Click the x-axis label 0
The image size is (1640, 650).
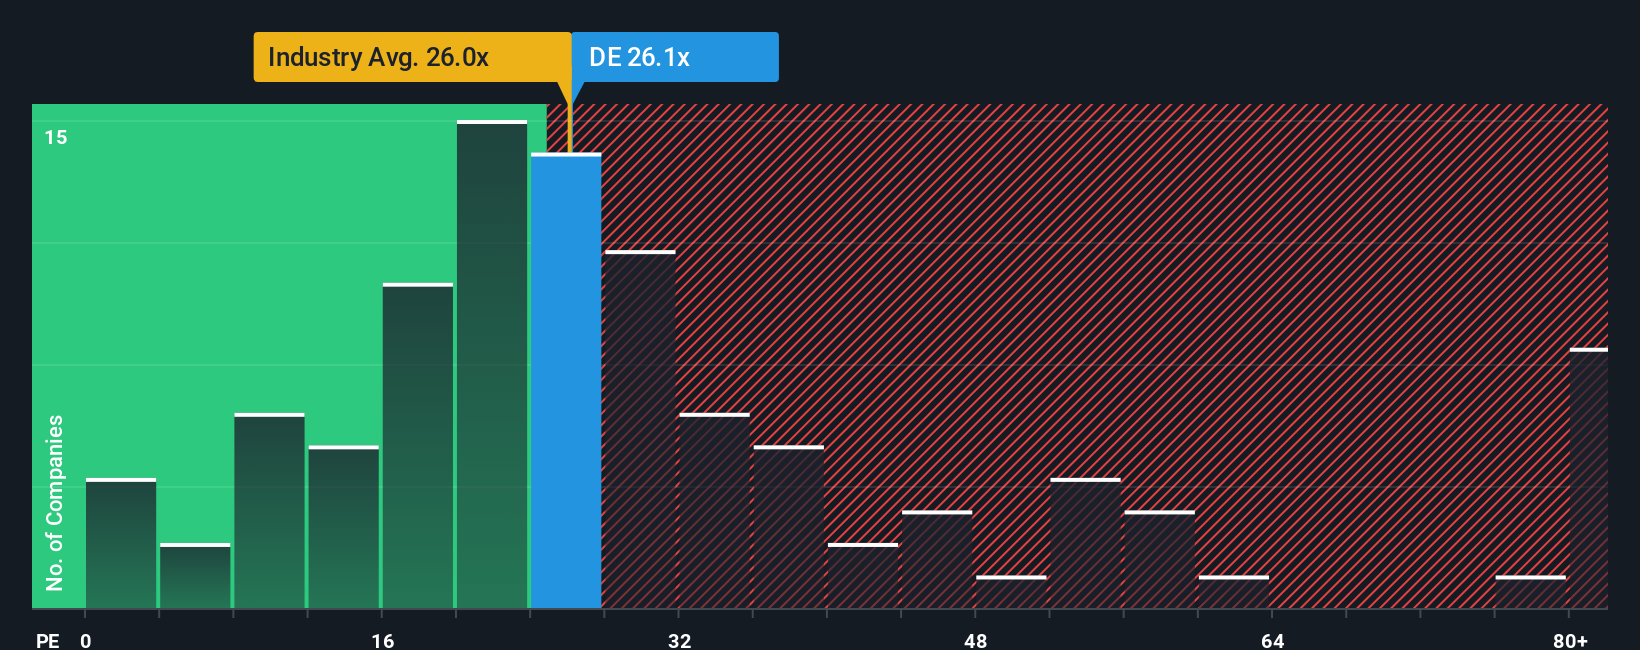[x=86, y=640]
